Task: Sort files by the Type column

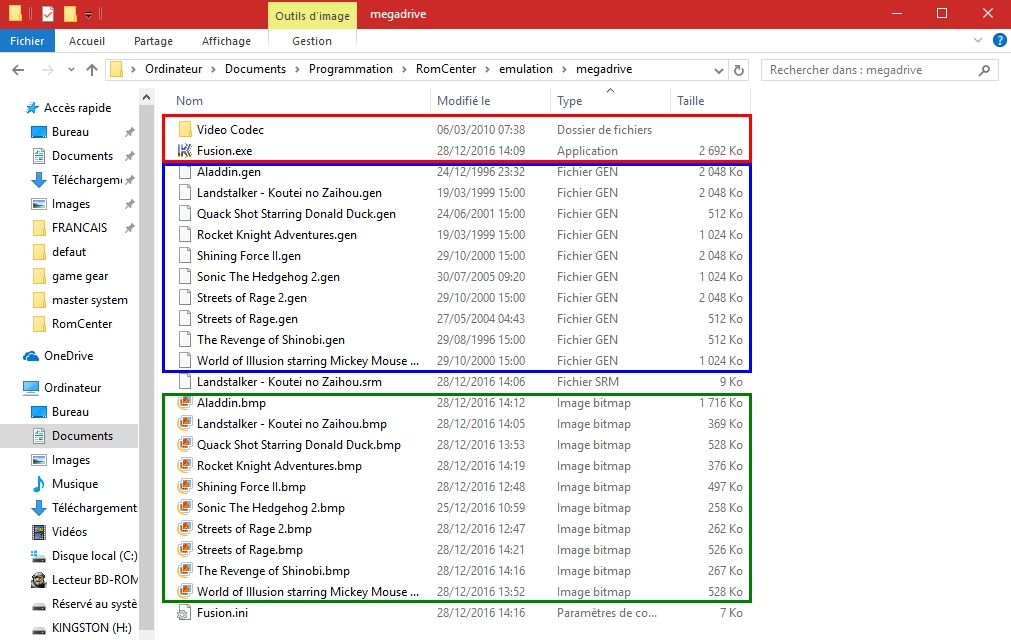Action: pos(610,101)
